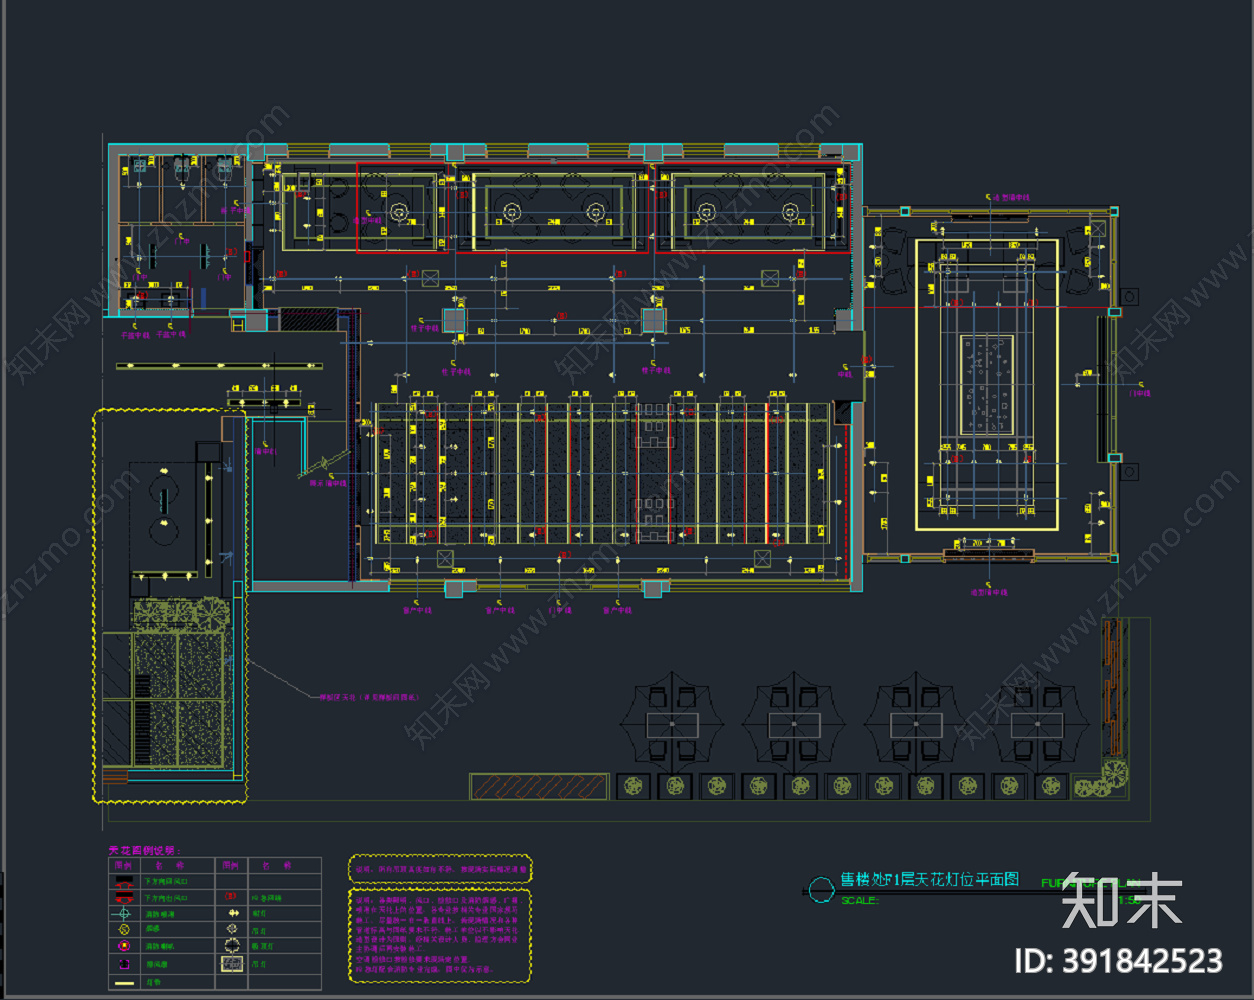Click the legend name 射灯
The image size is (1254, 1000).
259,914
